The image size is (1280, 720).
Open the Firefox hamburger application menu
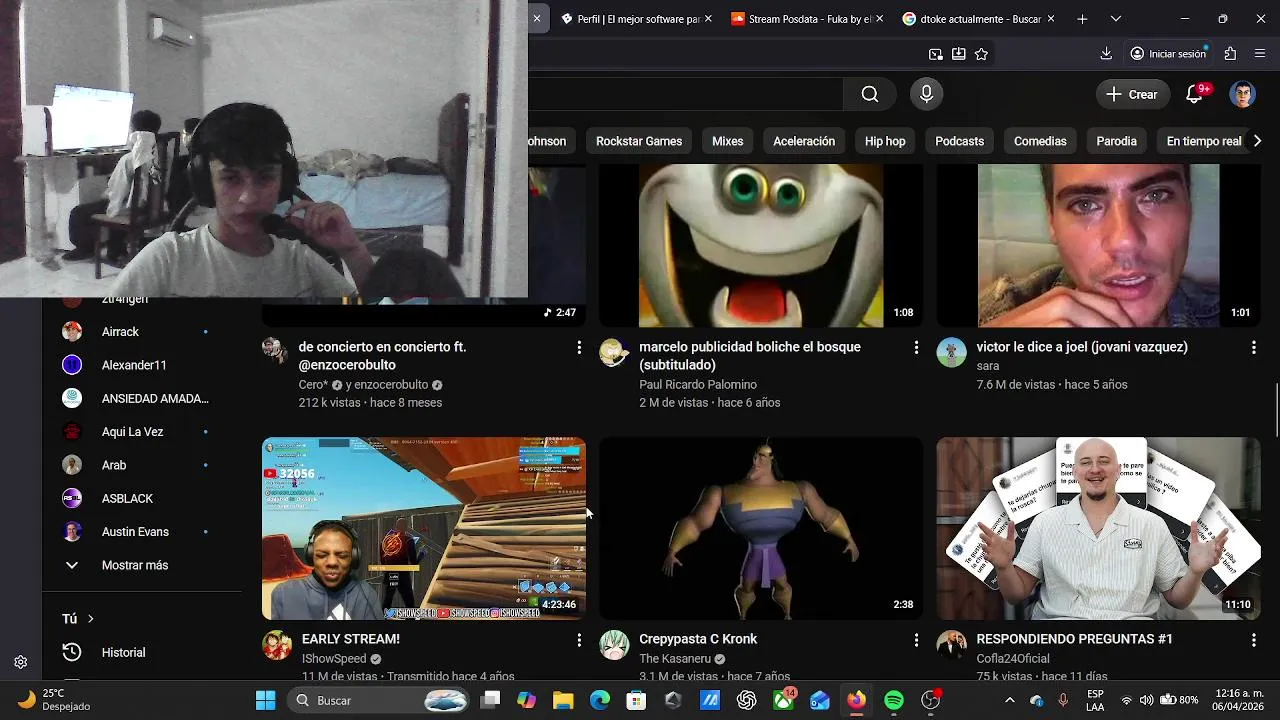click(x=1260, y=54)
